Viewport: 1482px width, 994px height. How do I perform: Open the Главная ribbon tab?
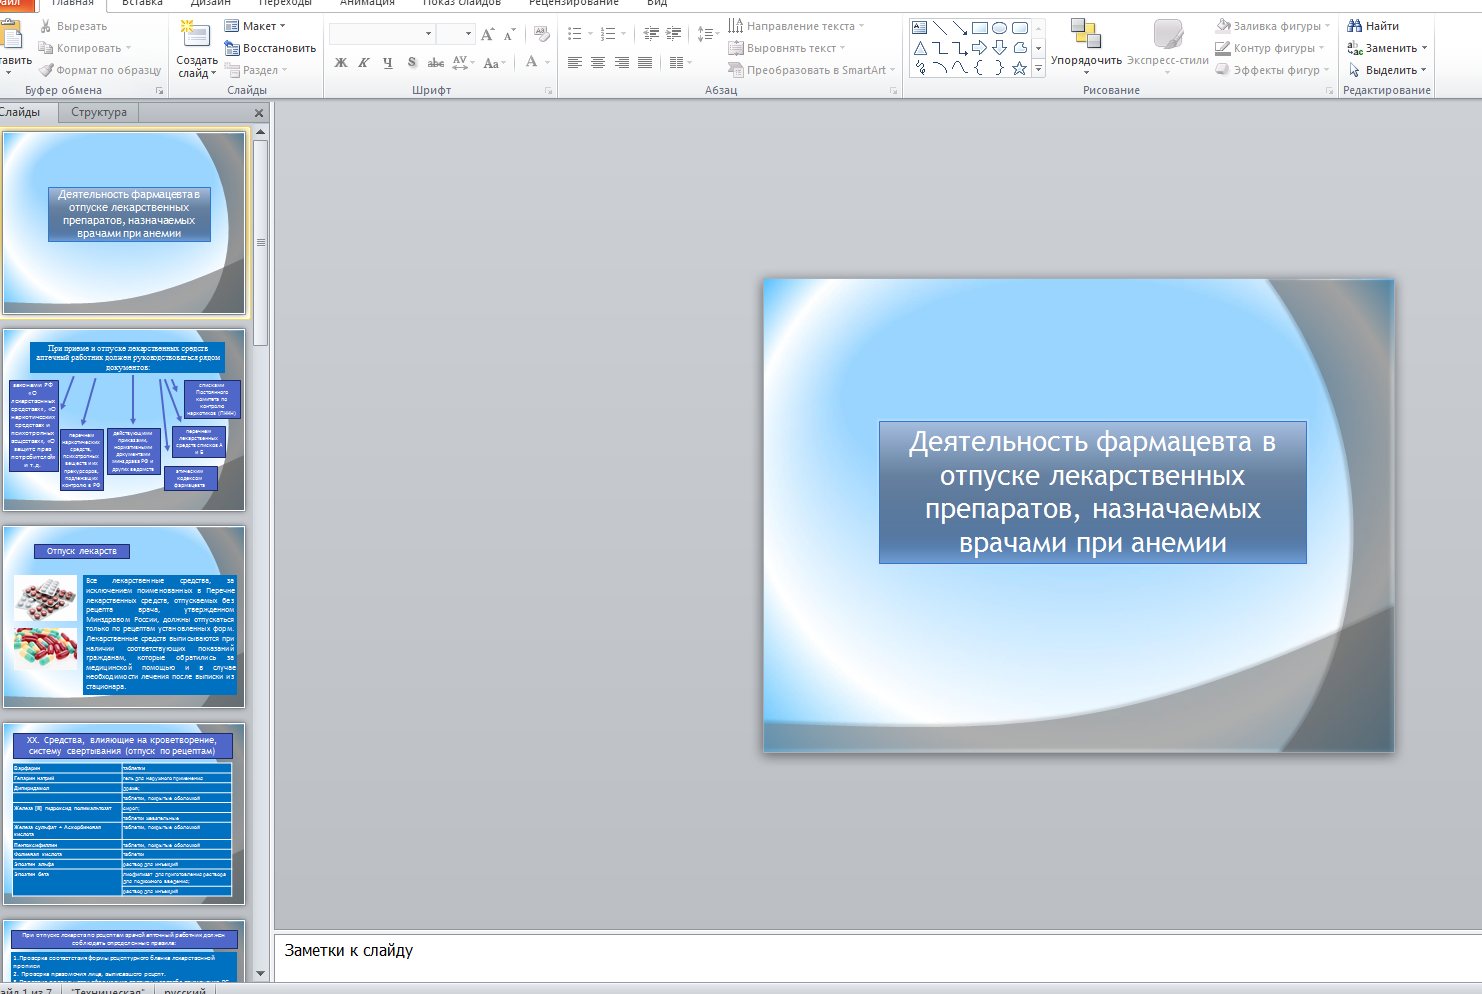[73, 3]
